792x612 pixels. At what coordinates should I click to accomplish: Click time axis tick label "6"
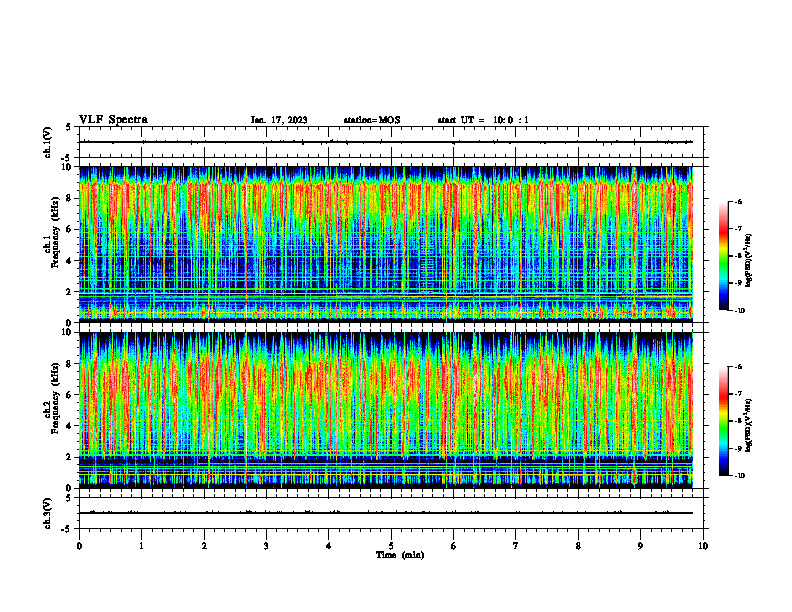tap(454, 546)
